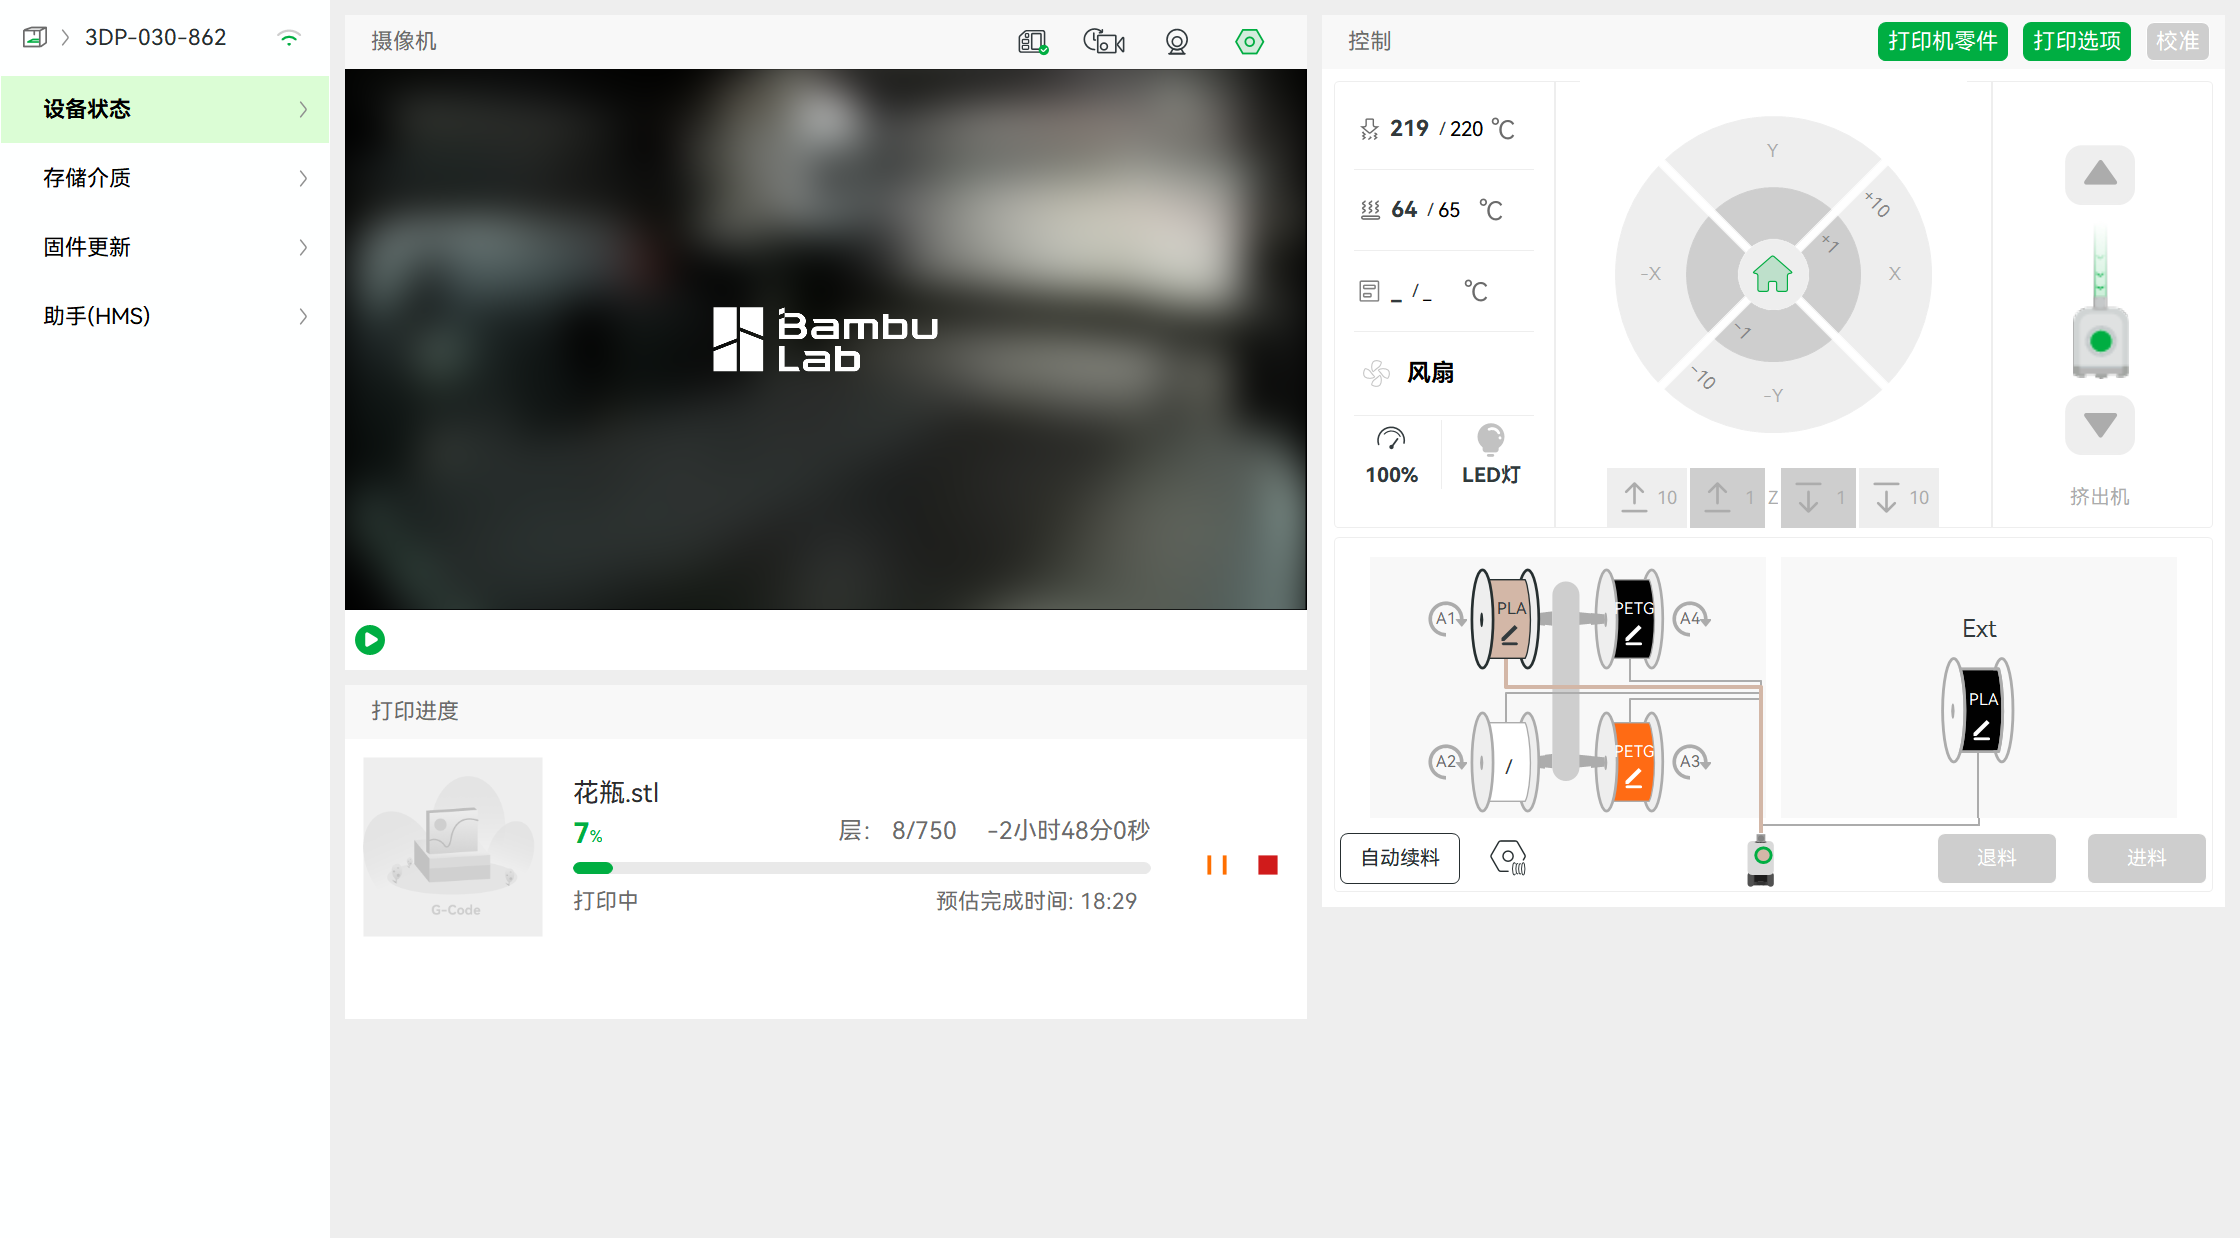Open 存储介质 storage media tab
Viewport: 2240px width, 1238px height.
click(x=165, y=178)
